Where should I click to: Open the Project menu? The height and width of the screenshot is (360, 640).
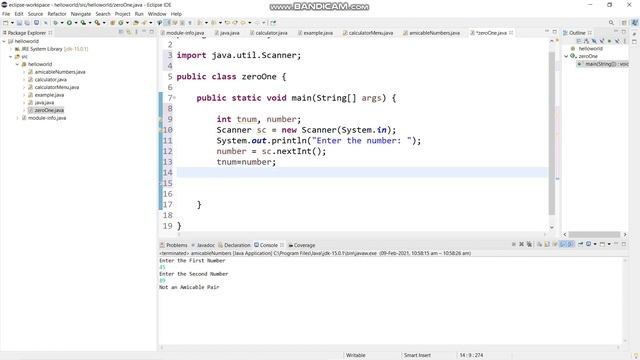click(x=122, y=14)
